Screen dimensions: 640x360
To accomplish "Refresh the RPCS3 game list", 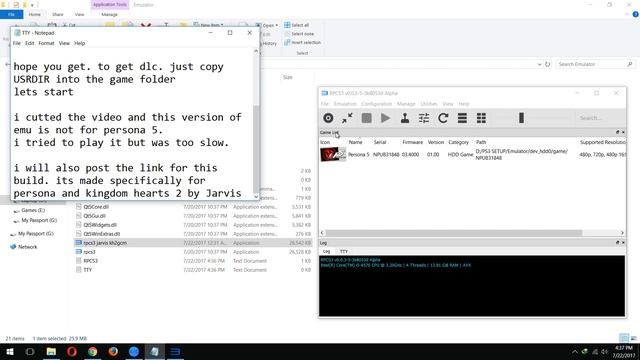I will (x=443, y=118).
